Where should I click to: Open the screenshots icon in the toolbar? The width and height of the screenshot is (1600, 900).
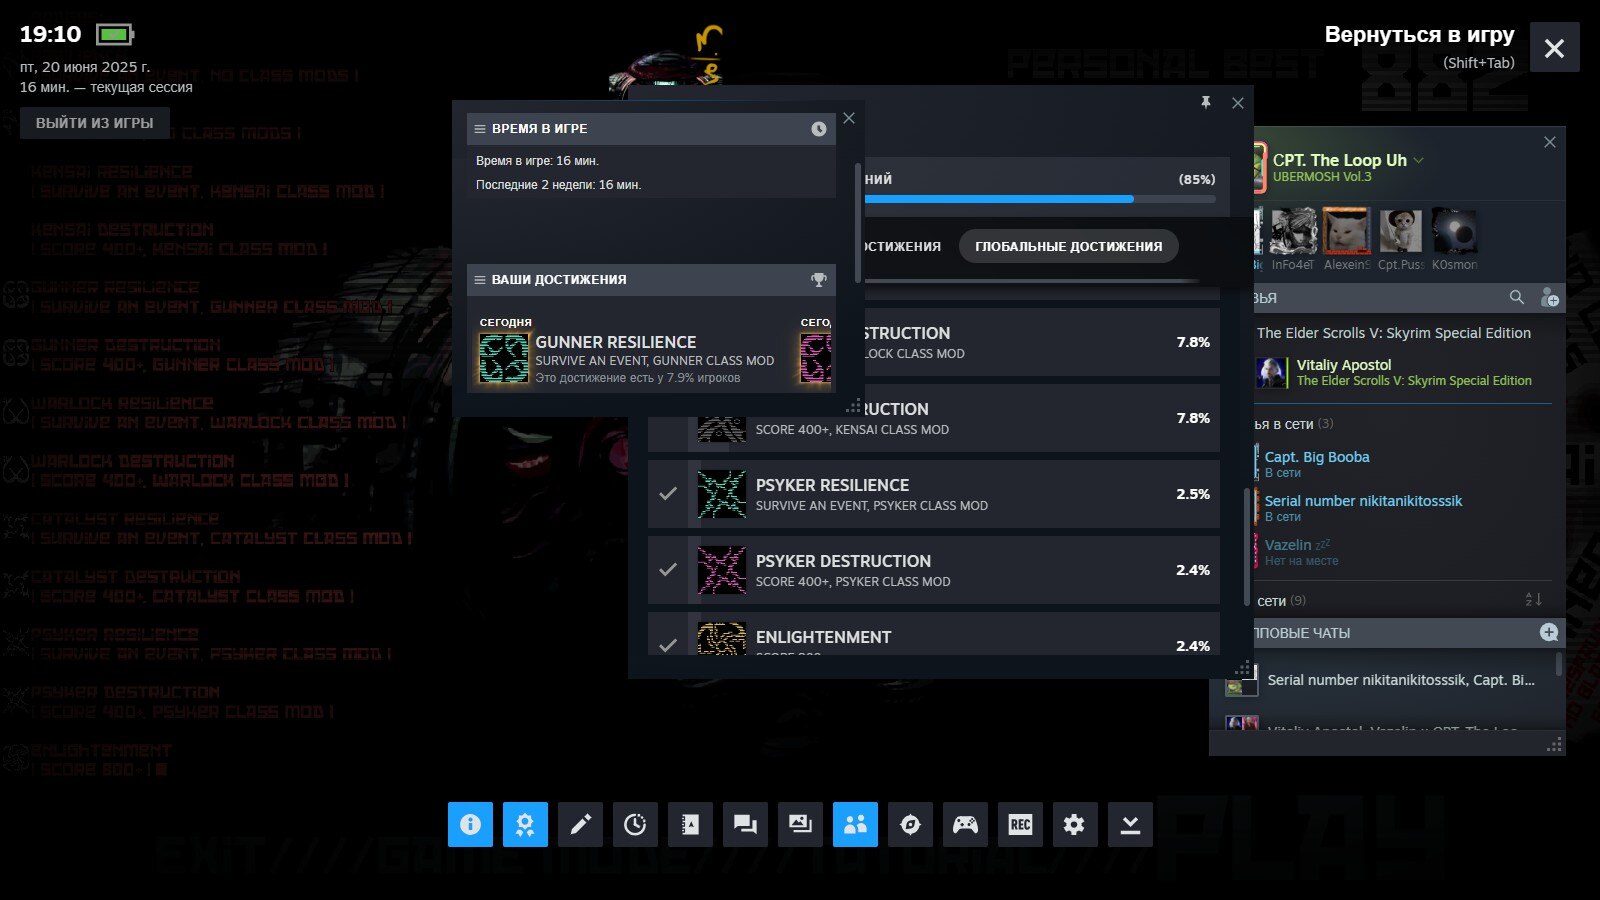click(x=800, y=824)
